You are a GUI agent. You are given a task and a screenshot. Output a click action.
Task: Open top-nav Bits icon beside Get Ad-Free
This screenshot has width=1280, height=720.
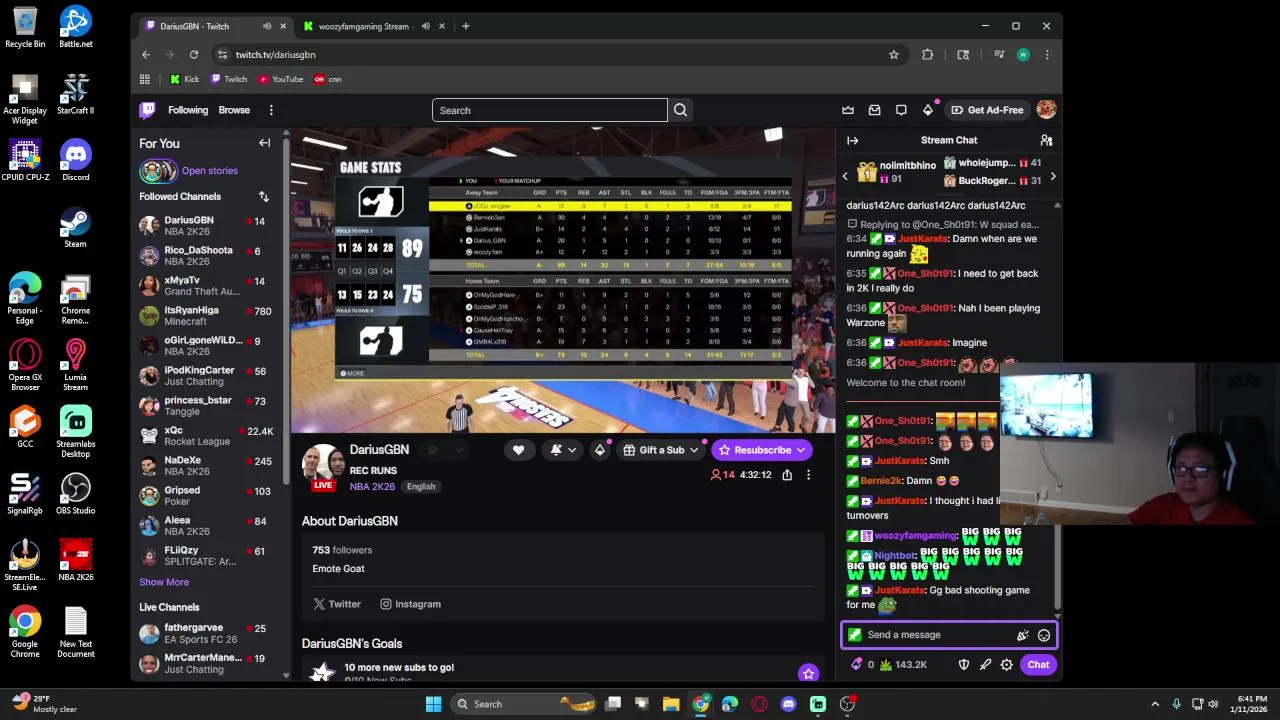point(928,110)
